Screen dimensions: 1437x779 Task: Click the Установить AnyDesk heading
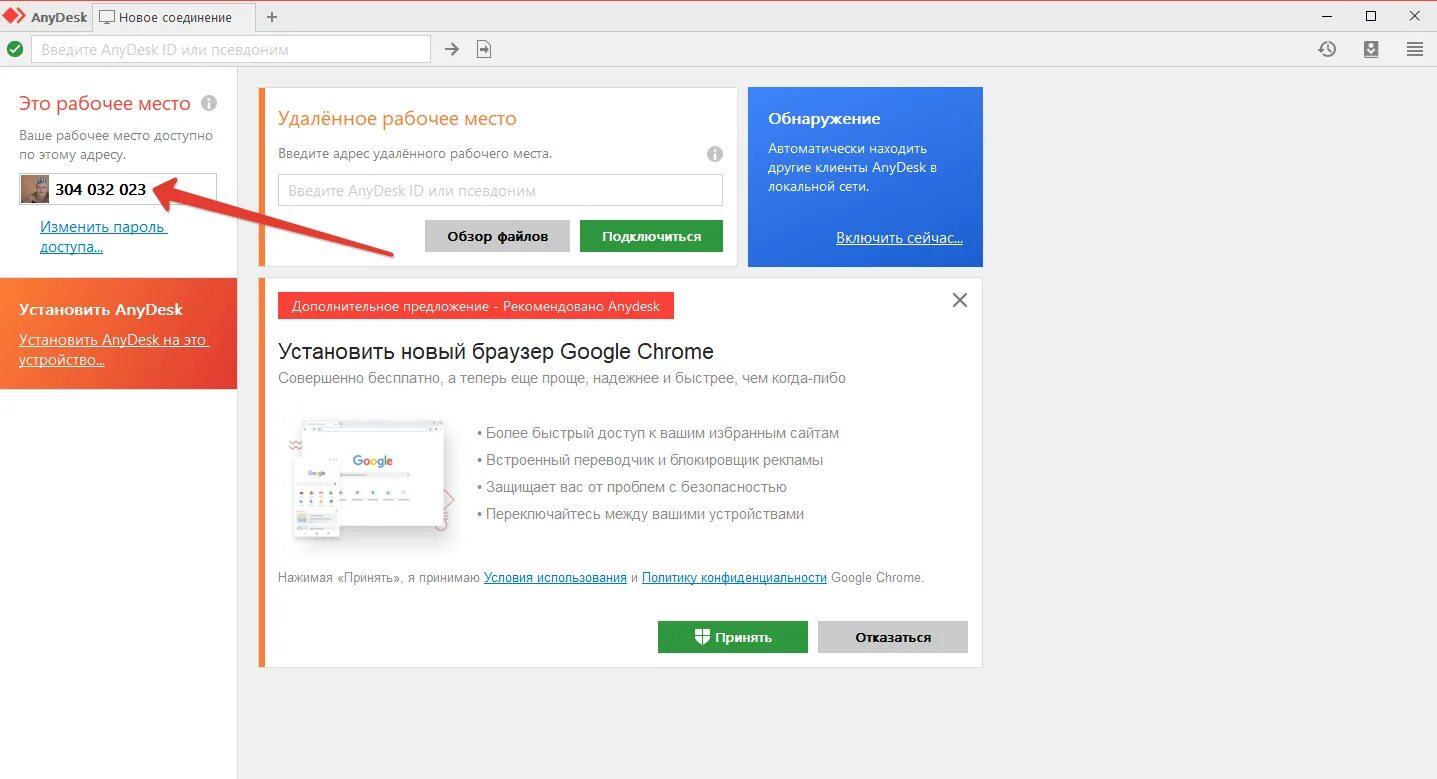pos(101,310)
